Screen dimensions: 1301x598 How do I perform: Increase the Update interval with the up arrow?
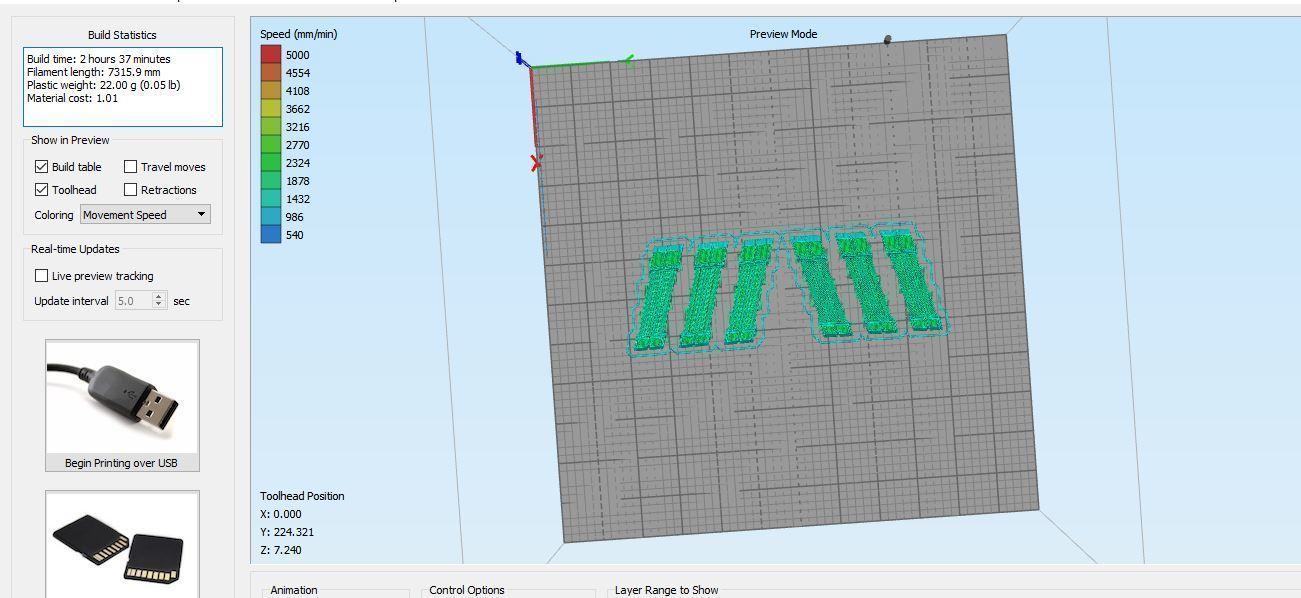click(x=159, y=297)
